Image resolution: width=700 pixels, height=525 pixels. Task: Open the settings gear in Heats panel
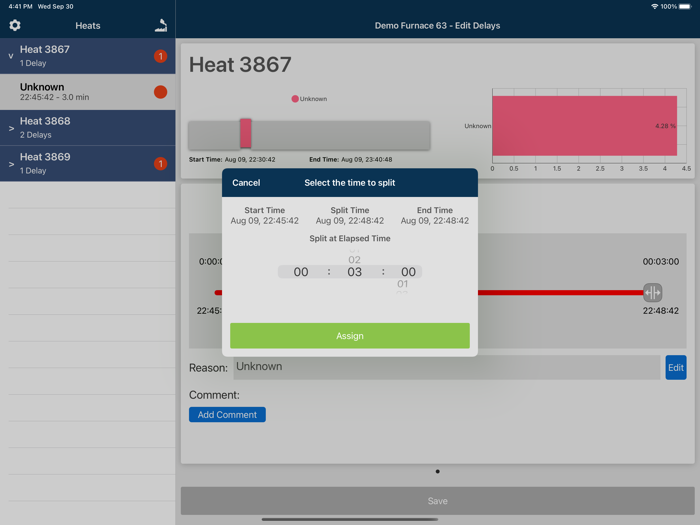tap(15, 25)
